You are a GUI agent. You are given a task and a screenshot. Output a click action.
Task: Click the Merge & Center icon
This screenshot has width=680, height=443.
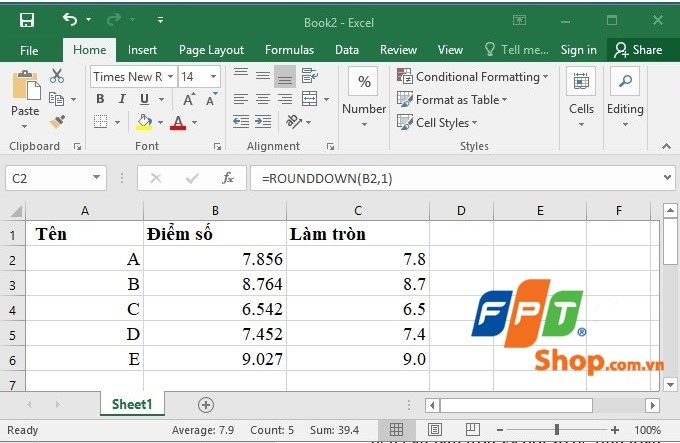coord(310,99)
